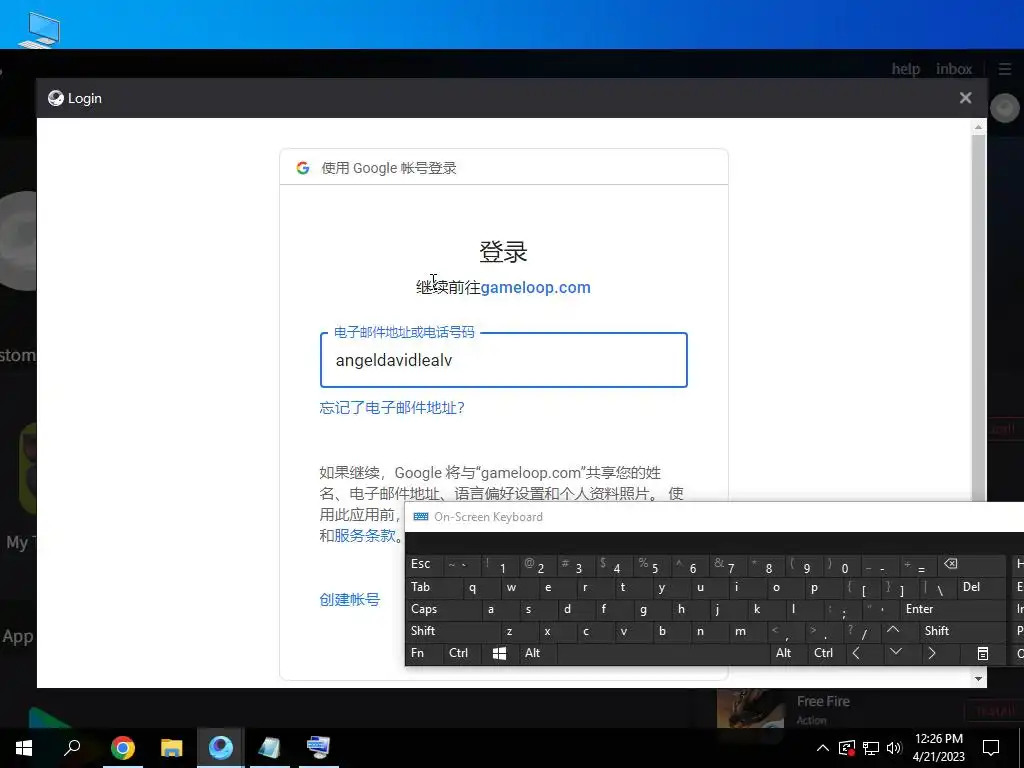Open the terms of service link

pos(365,536)
